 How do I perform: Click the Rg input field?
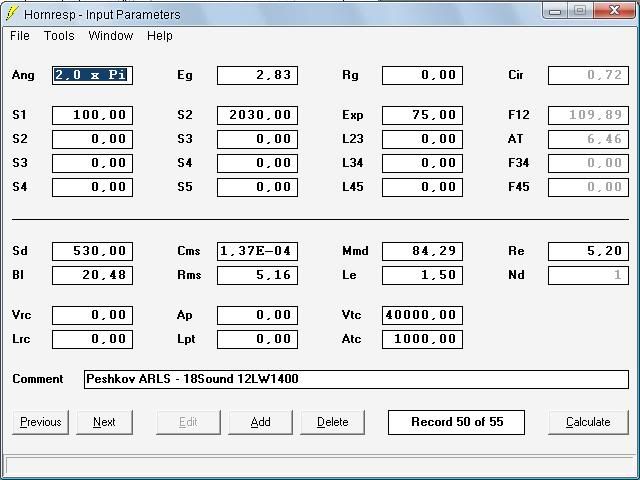point(422,75)
